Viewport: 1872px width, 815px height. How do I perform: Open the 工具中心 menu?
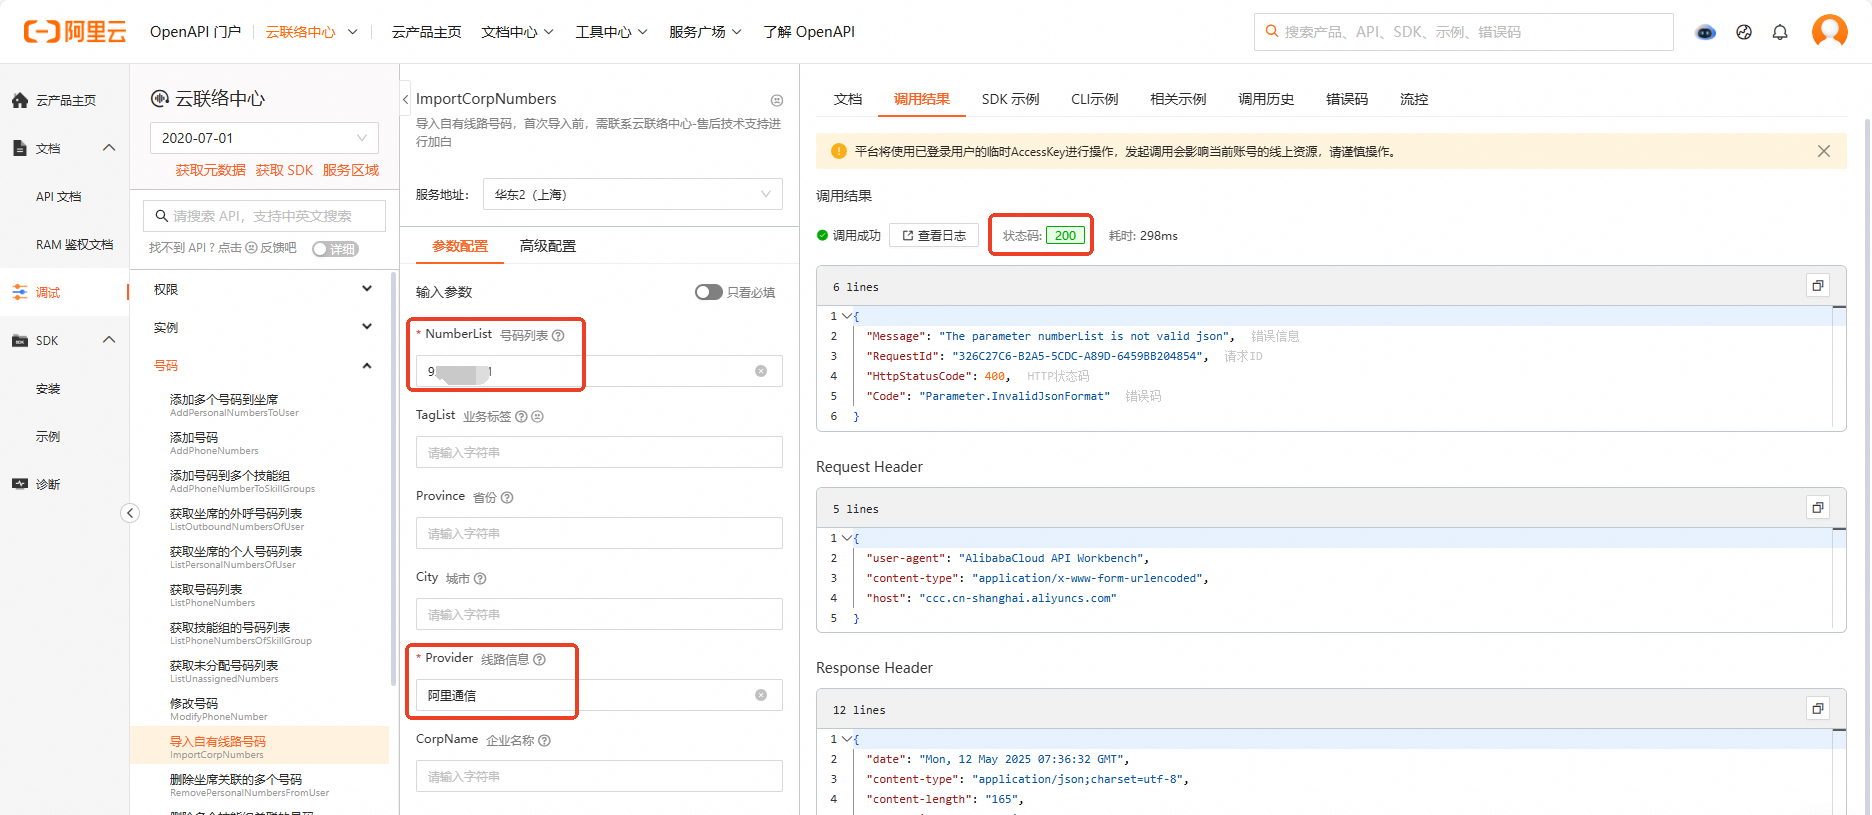pos(611,32)
